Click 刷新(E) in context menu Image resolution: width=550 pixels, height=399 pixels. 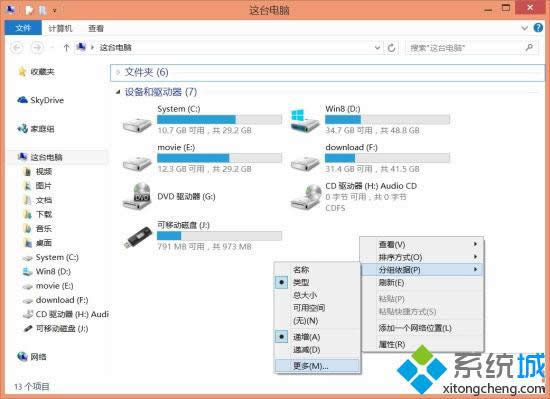tap(422, 282)
